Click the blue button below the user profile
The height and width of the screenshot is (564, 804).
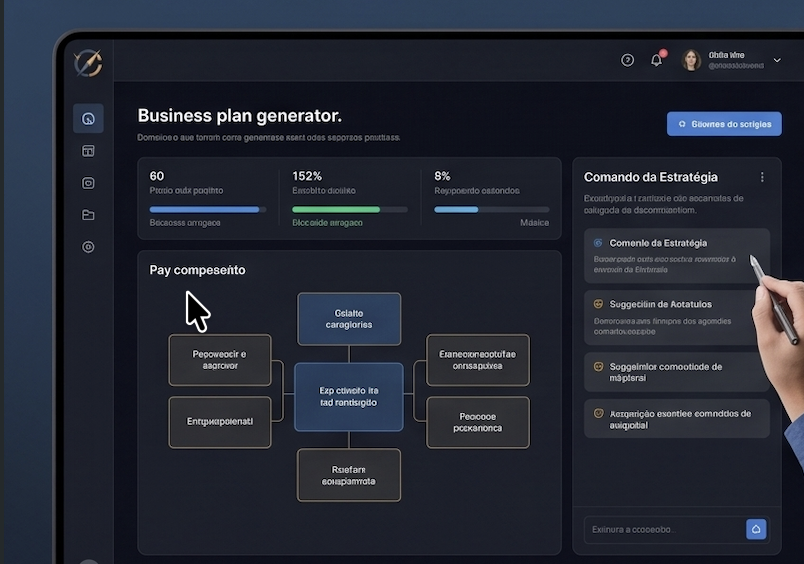point(724,124)
